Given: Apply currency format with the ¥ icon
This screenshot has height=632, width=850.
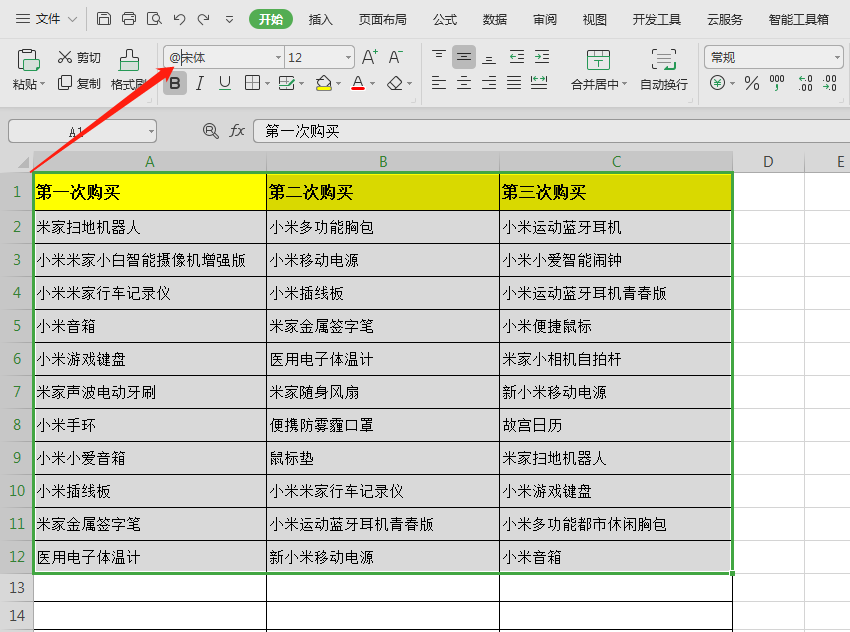Looking at the screenshot, I should [x=717, y=83].
